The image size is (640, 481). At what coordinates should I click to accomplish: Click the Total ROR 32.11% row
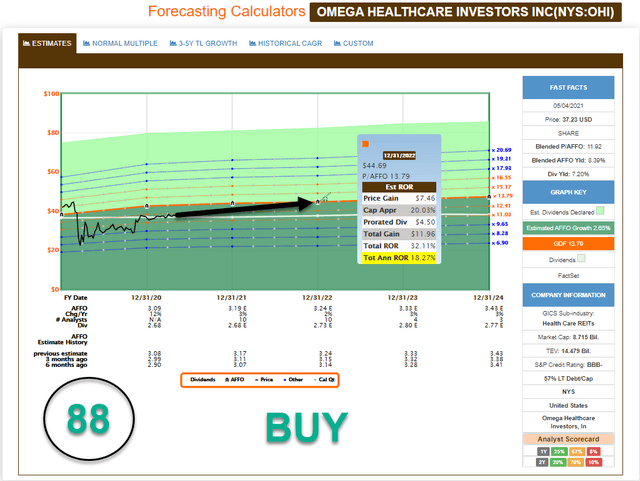click(x=399, y=246)
